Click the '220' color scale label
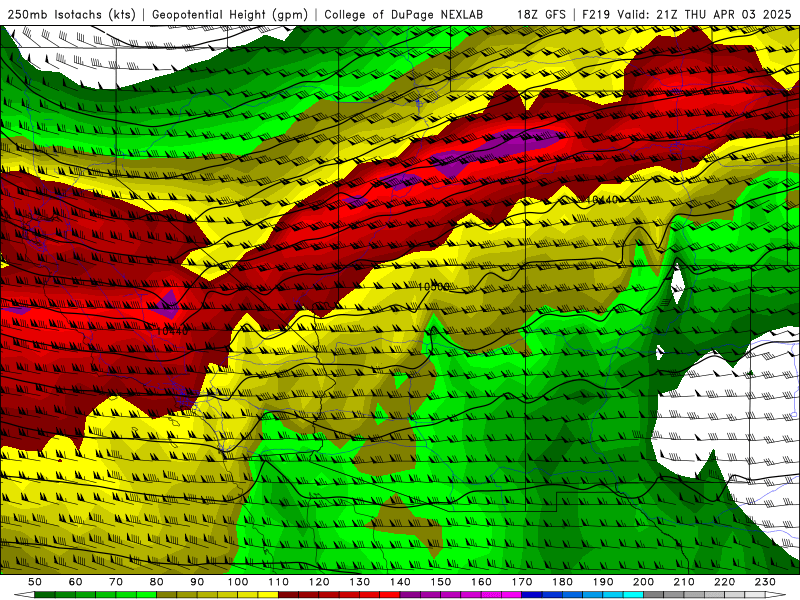This screenshot has width=800, height=600. (724, 582)
